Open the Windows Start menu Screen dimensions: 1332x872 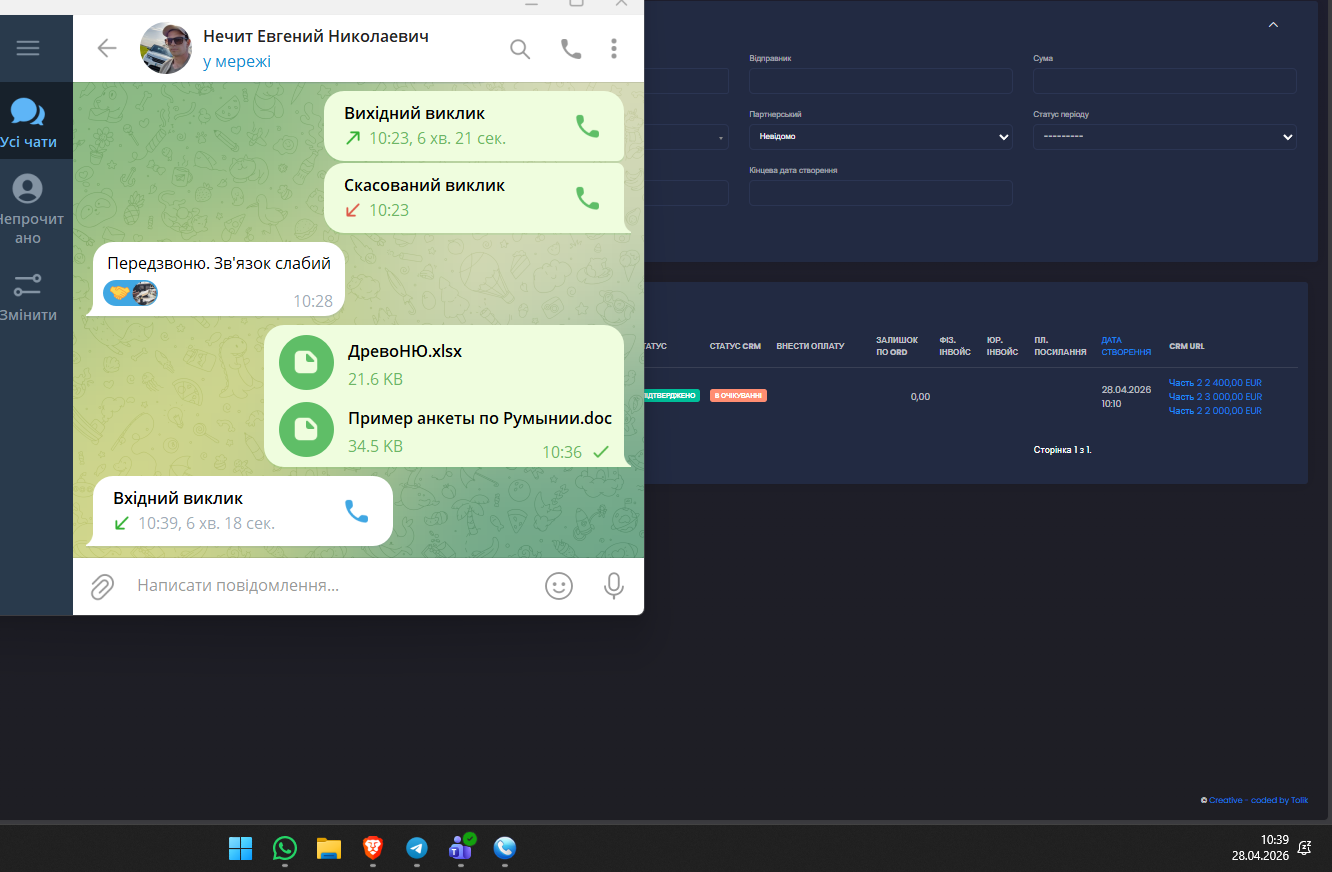coord(240,848)
